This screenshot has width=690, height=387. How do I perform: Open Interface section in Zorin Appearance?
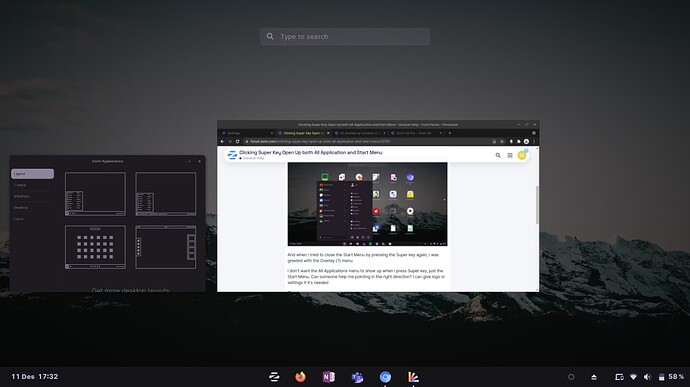pyautogui.click(x=33, y=196)
